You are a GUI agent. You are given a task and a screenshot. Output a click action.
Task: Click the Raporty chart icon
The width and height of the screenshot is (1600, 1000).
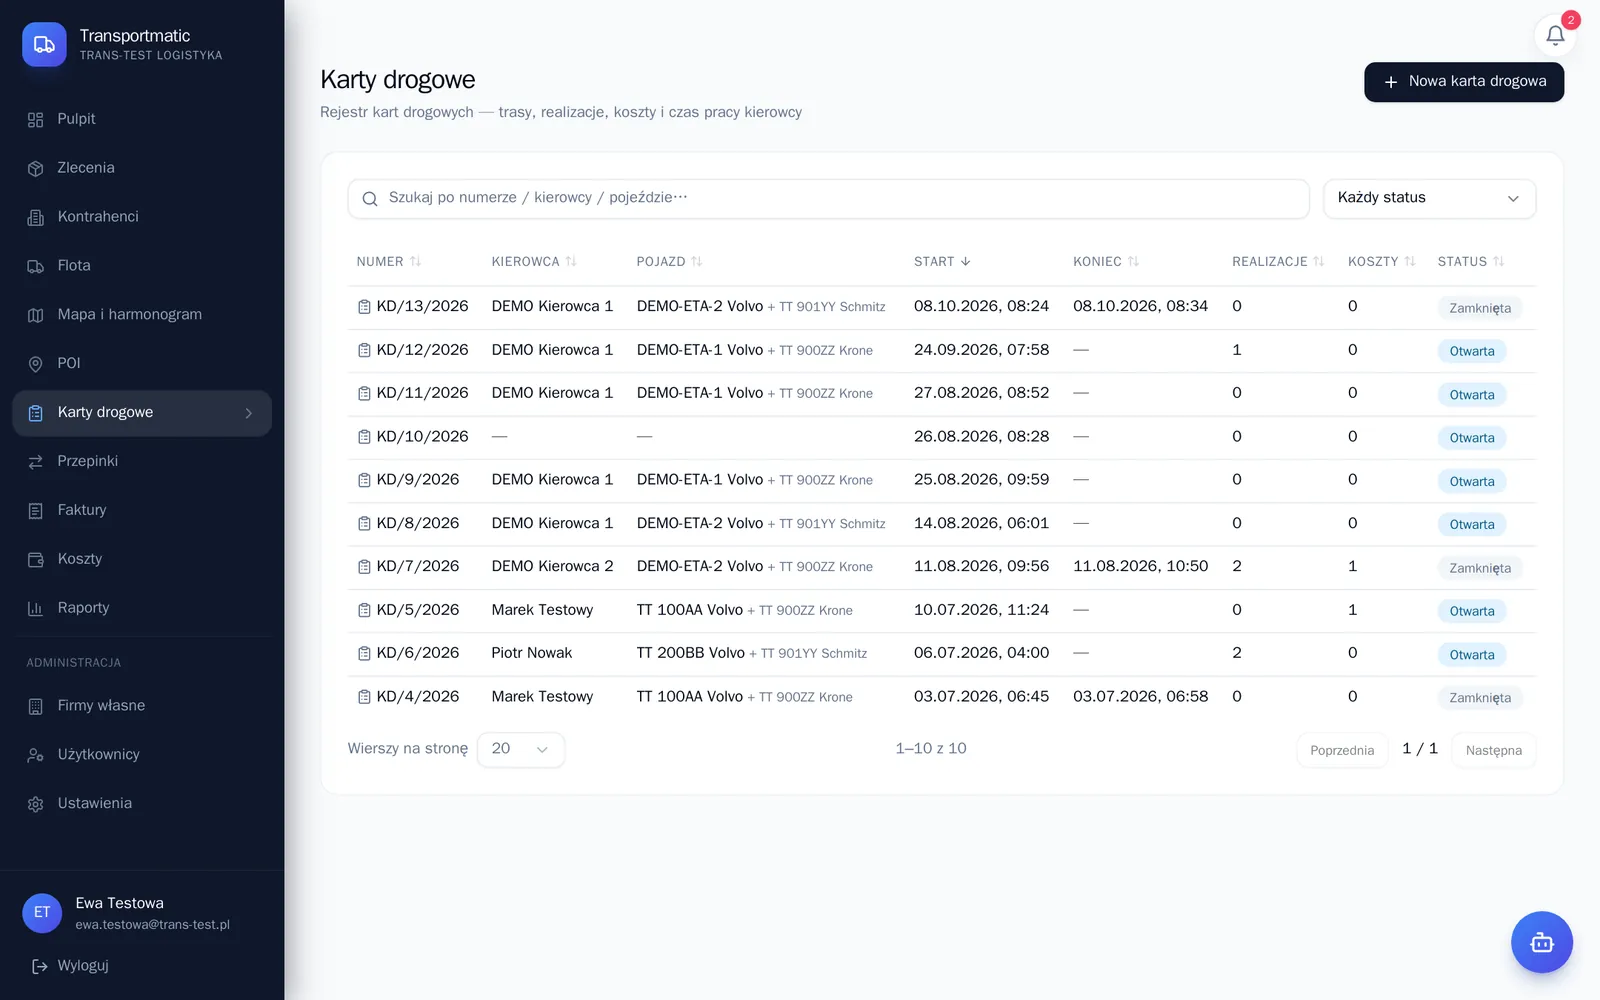tap(36, 608)
